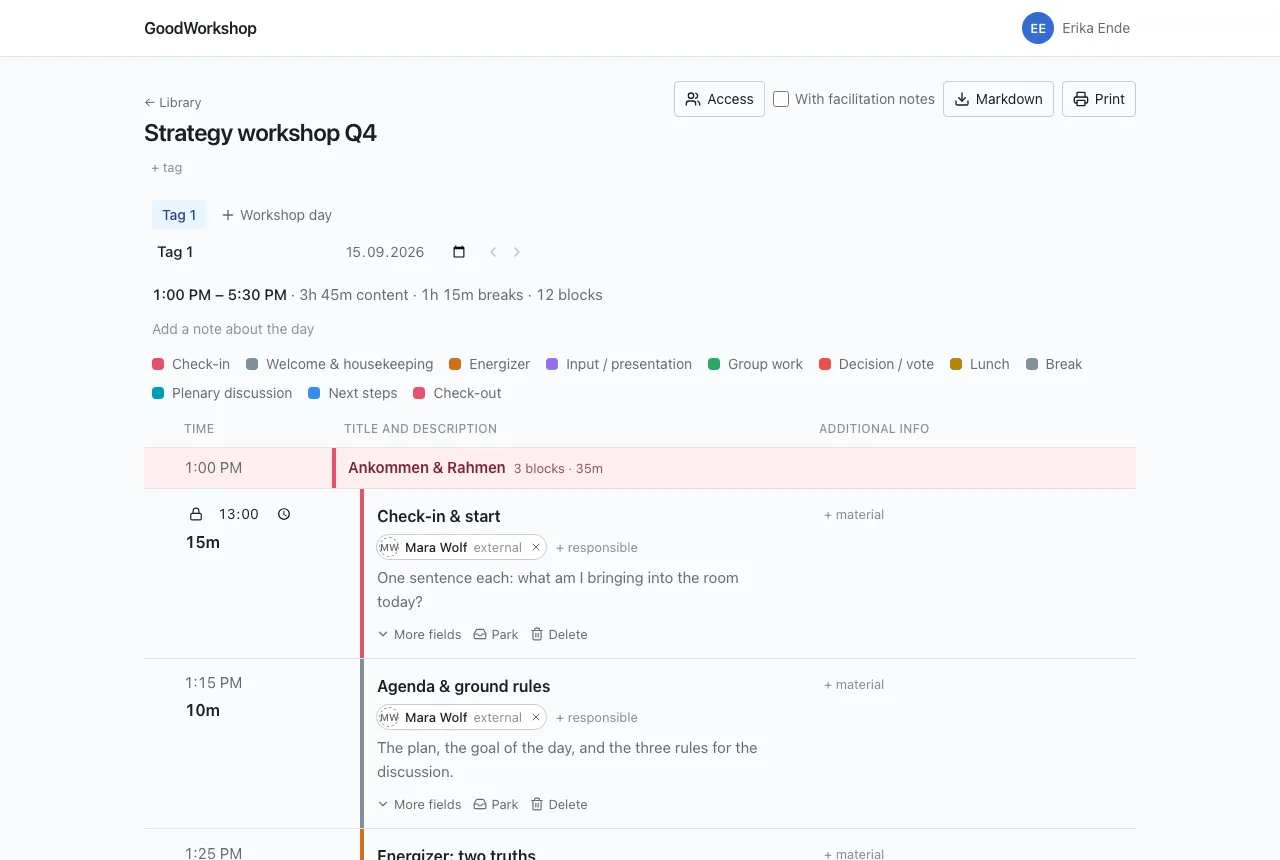Enable With facilitation notes checkbox
This screenshot has width=1280, height=860.
coord(781,99)
